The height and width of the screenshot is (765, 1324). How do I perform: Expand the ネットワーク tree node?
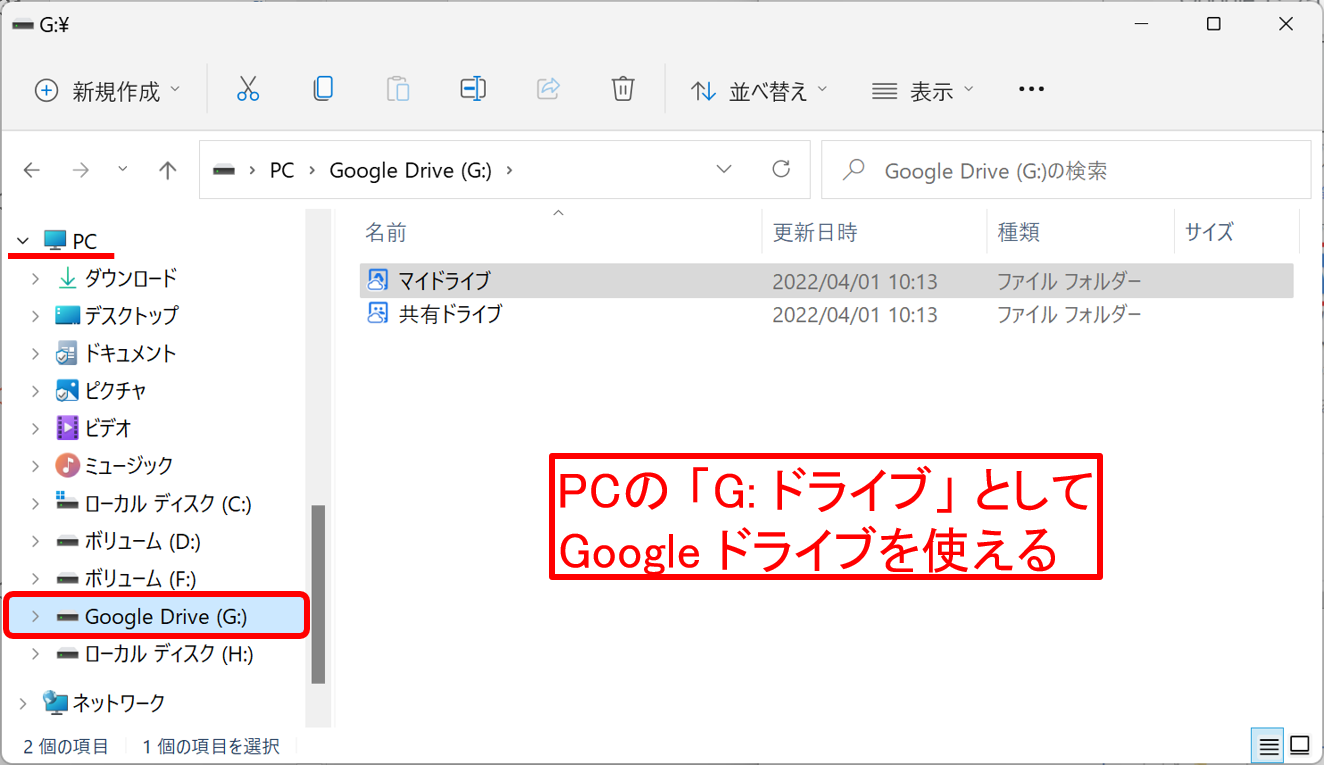click(x=23, y=703)
